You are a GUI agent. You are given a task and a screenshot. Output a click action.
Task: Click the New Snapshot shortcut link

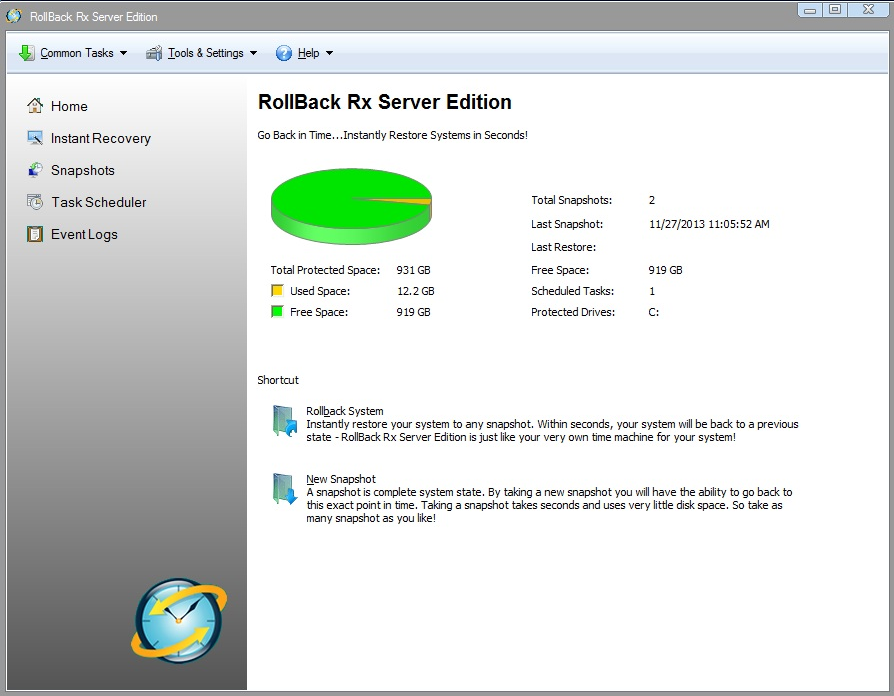pyautogui.click(x=341, y=479)
